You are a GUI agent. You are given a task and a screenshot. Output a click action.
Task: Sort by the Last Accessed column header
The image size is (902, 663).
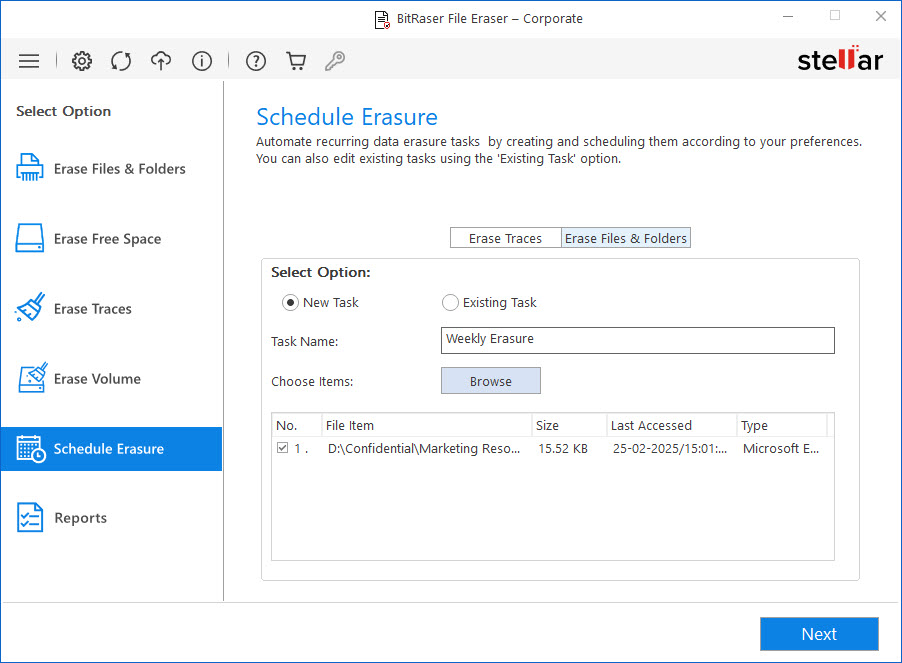coord(671,426)
